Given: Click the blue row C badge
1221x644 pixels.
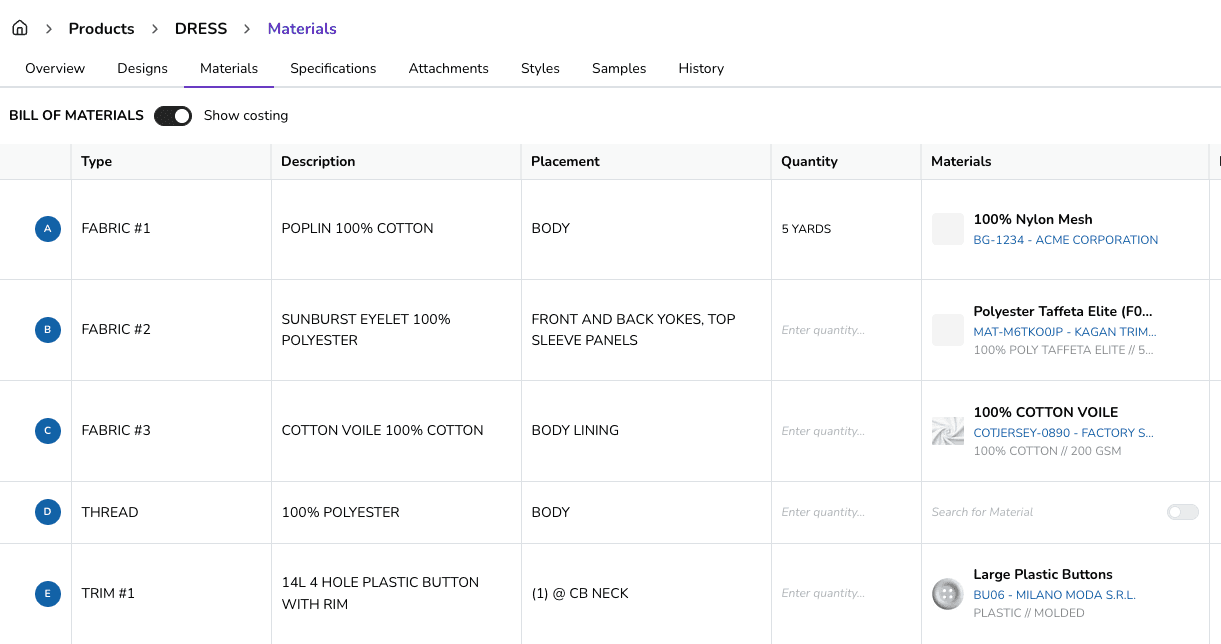Looking at the screenshot, I should 48,431.
